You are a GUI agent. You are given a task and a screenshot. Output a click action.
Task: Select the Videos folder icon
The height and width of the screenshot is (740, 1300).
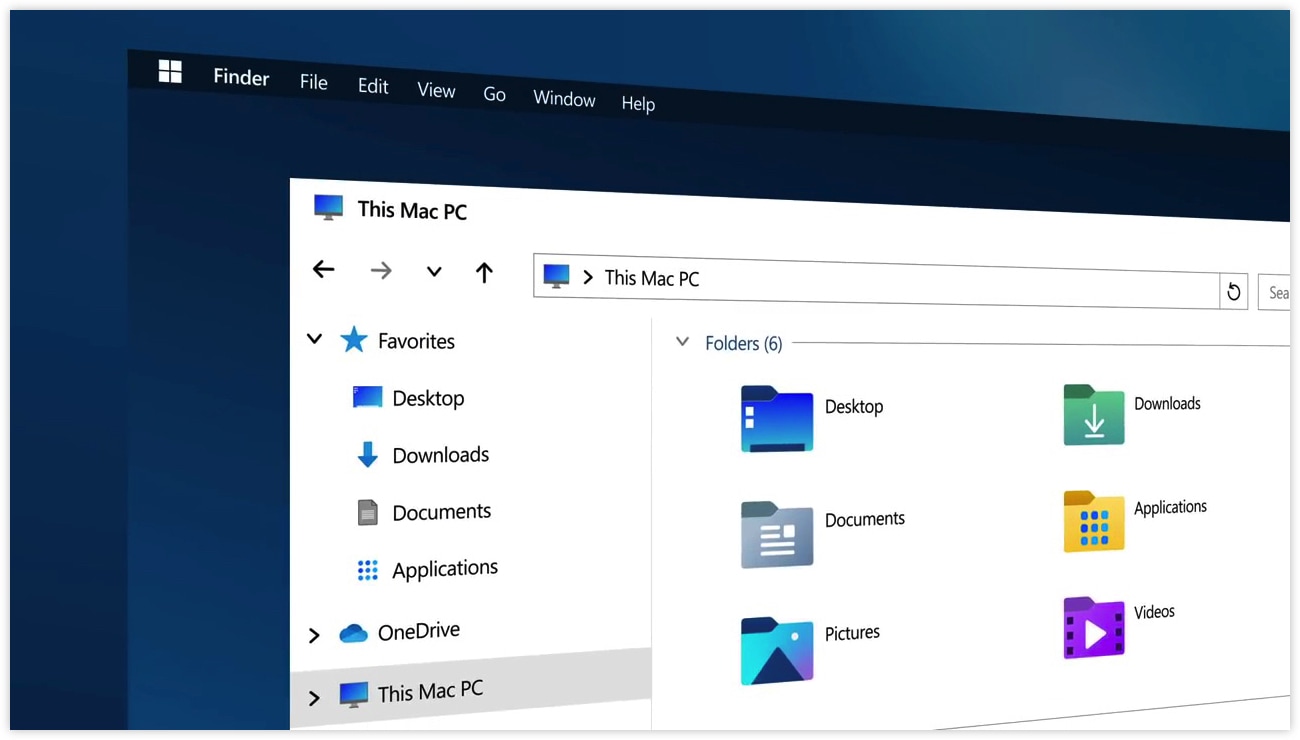click(x=1094, y=627)
